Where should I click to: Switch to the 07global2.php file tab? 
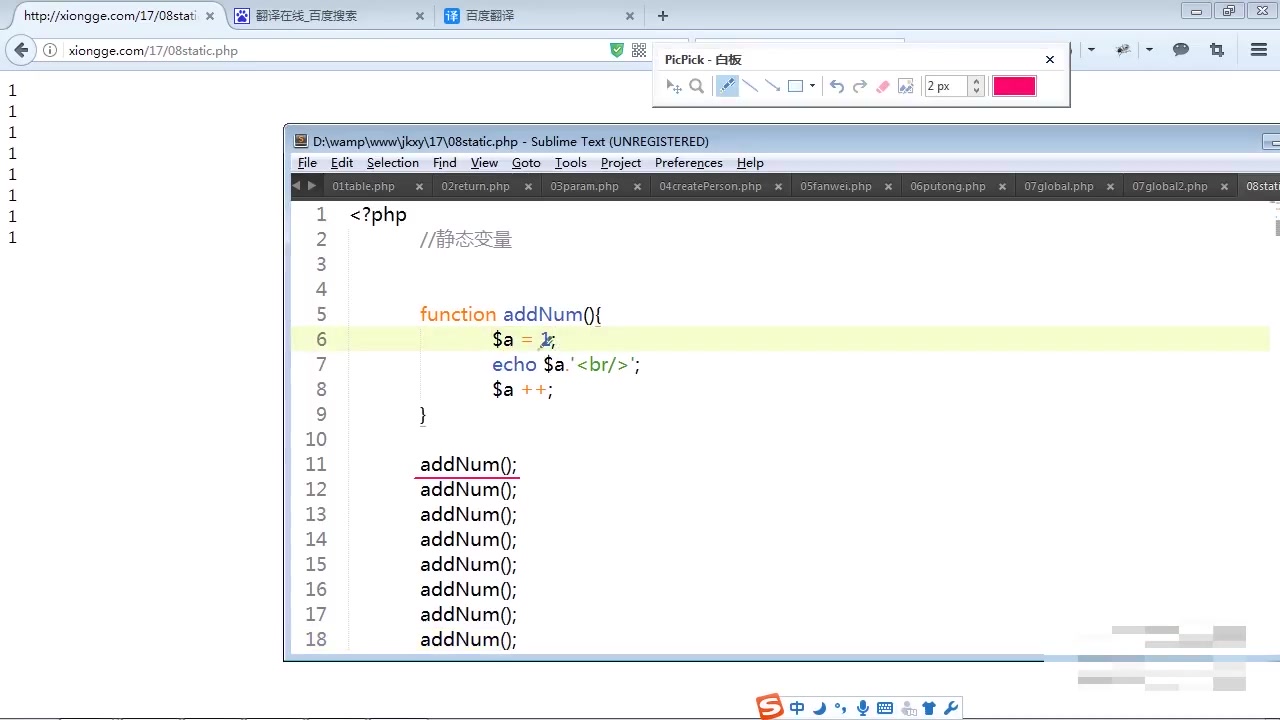pos(1169,186)
